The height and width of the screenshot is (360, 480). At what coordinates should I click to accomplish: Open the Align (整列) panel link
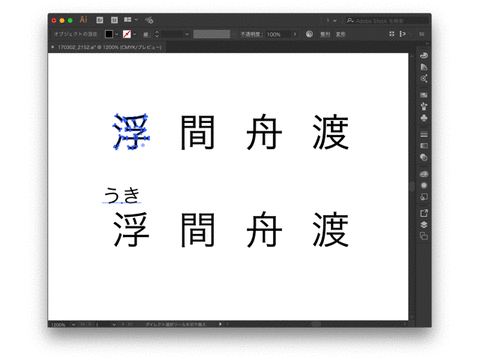[325, 34]
